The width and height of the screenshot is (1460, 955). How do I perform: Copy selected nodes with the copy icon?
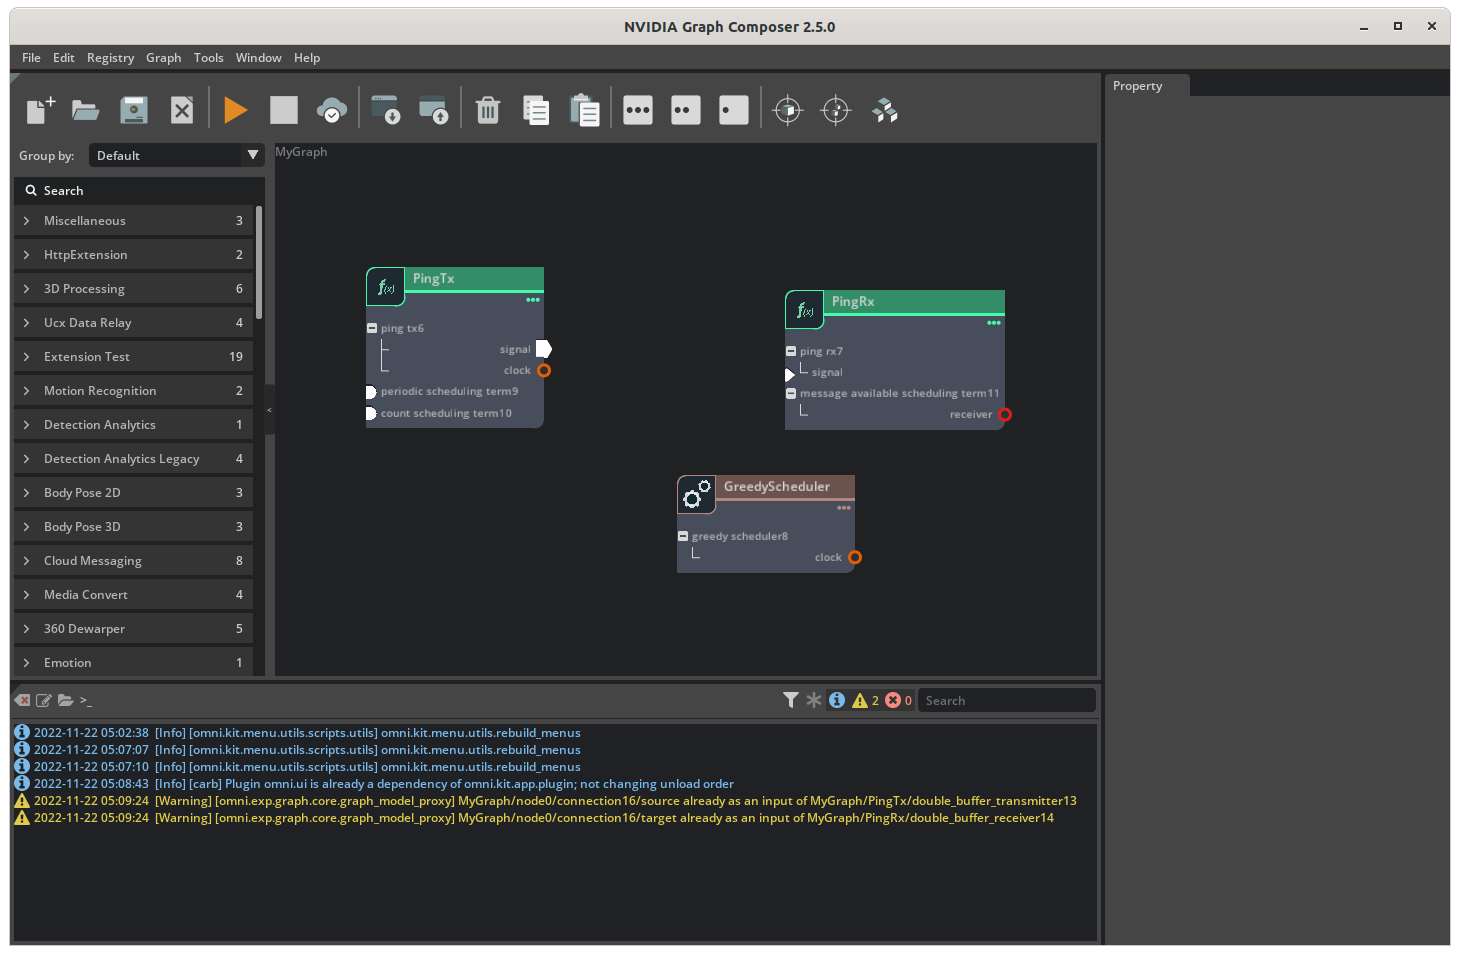pos(536,110)
